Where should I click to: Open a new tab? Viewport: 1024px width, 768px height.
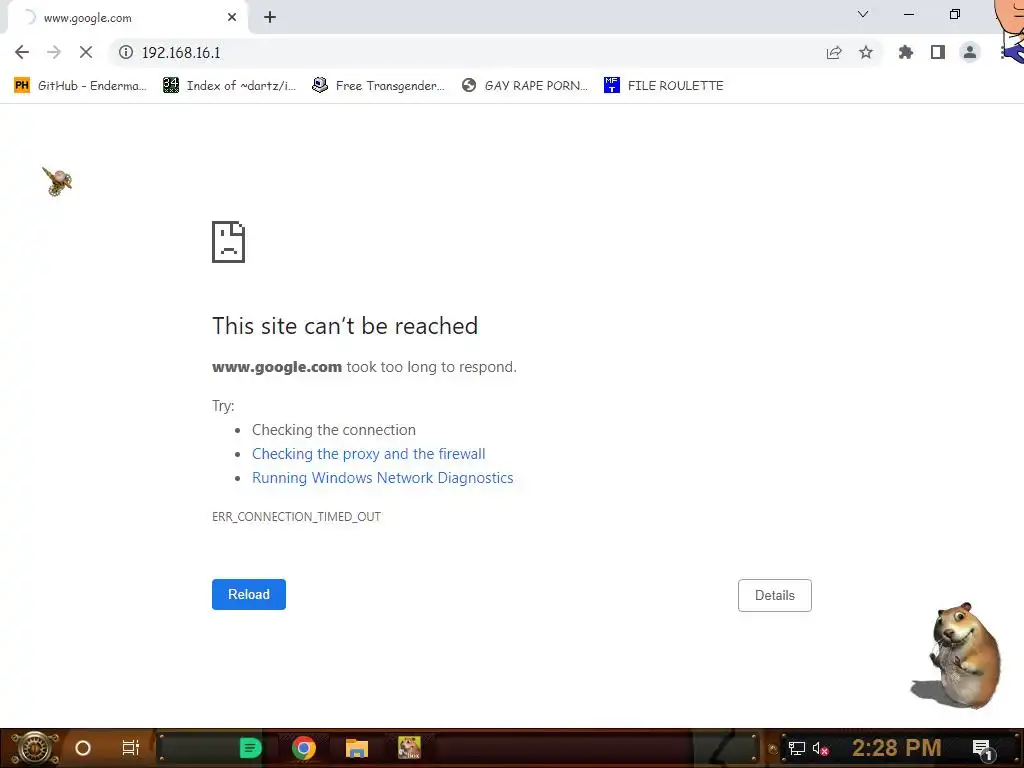coord(270,18)
